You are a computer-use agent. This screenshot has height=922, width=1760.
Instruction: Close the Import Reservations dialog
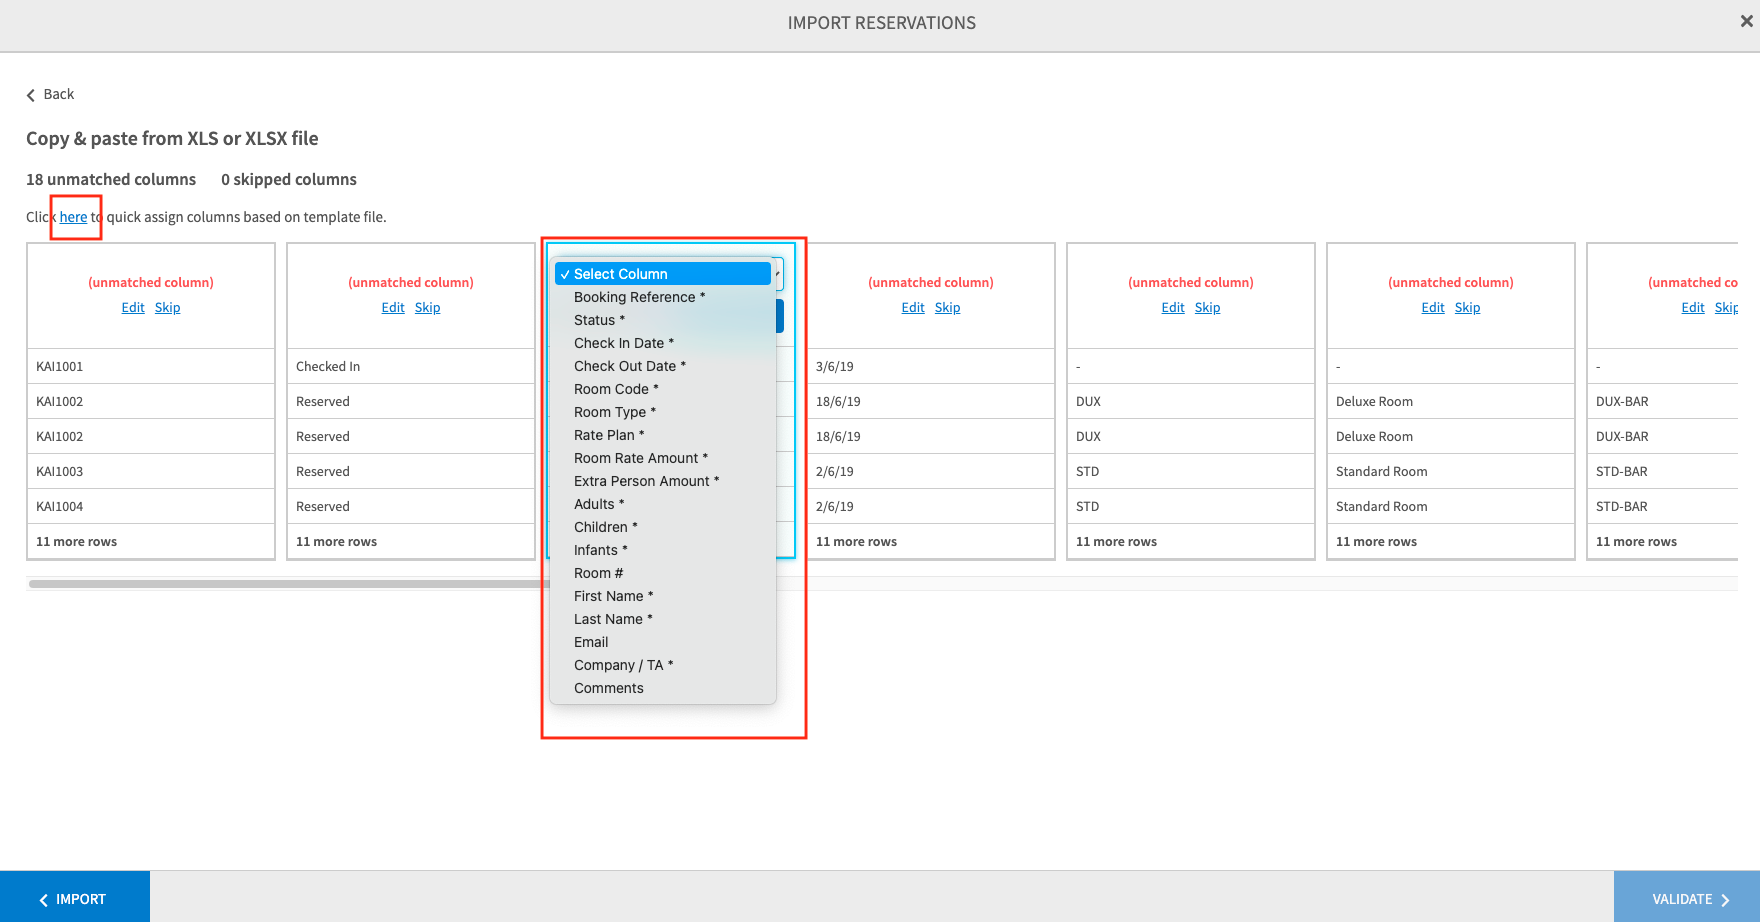tap(1746, 21)
